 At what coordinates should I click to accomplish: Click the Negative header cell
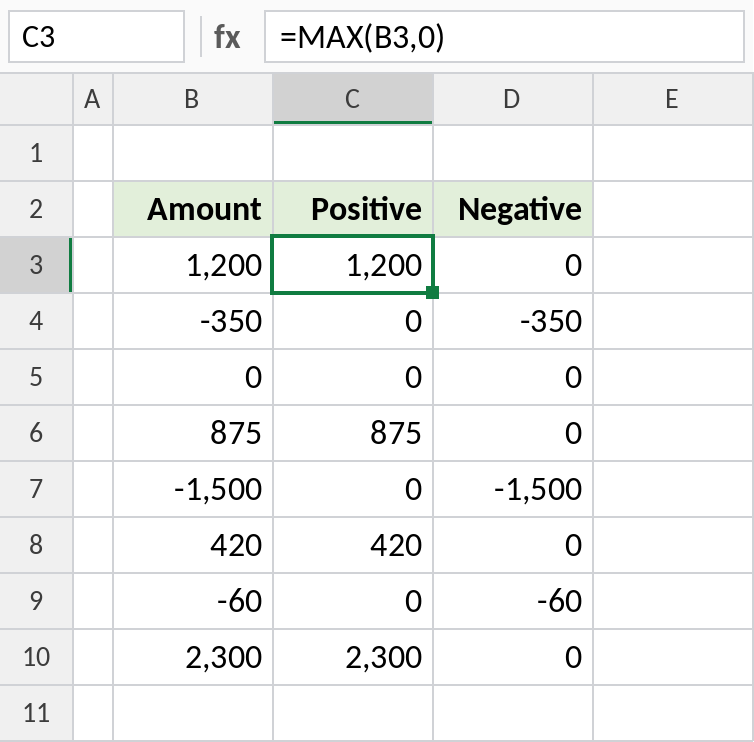pyautogui.click(x=513, y=209)
